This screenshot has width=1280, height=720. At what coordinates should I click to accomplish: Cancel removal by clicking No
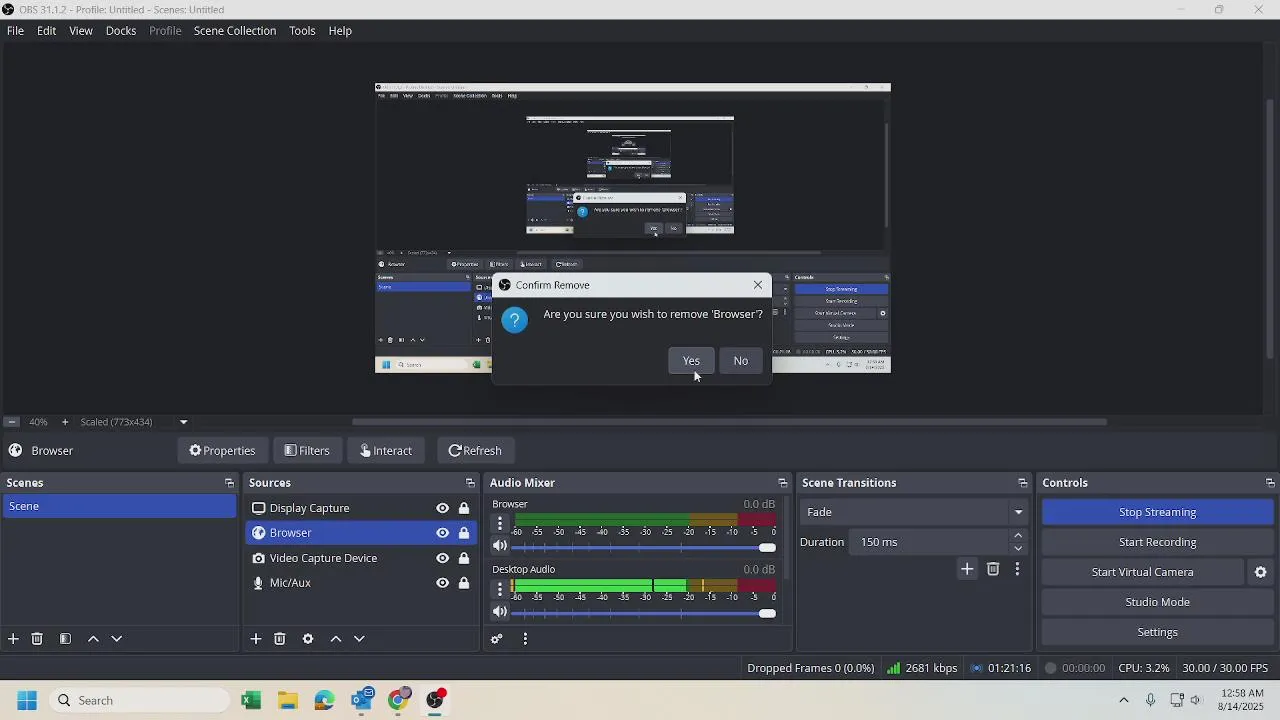[740, 361]
